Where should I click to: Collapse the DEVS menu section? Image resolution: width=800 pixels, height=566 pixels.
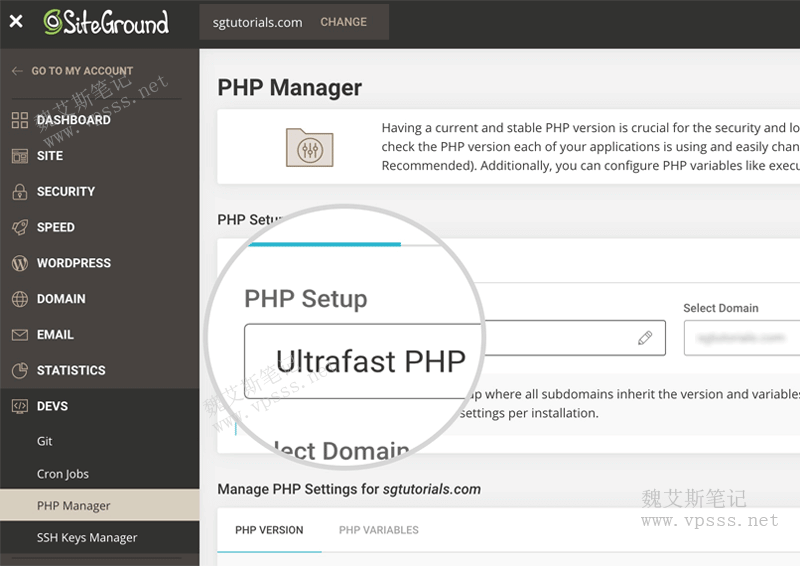52,406
